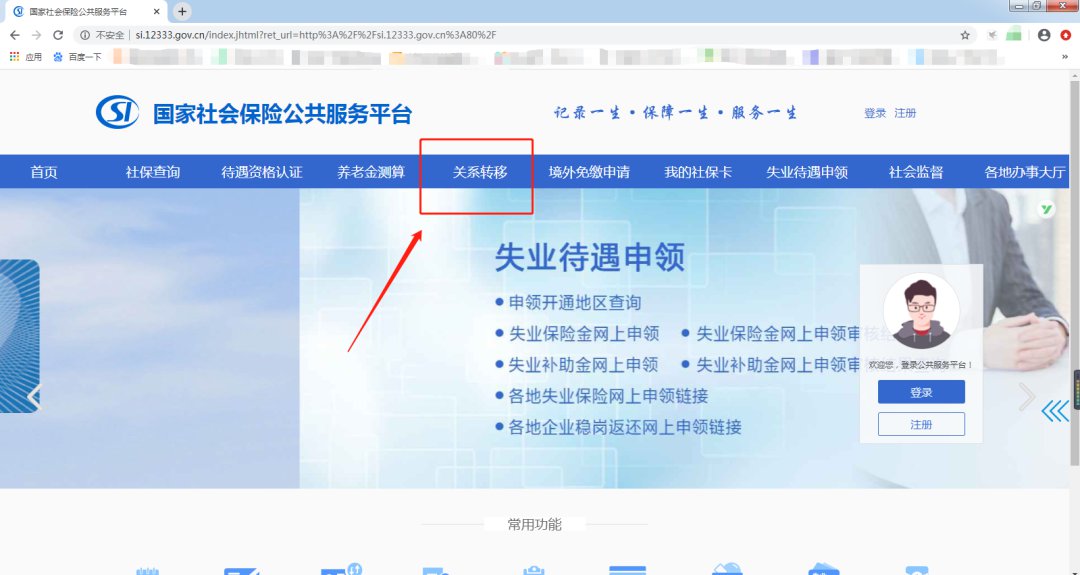Viewport: 1080px width, 575px height.
Task: Click the 注册 button in welcome card
Action: click(x=921, y=424)
